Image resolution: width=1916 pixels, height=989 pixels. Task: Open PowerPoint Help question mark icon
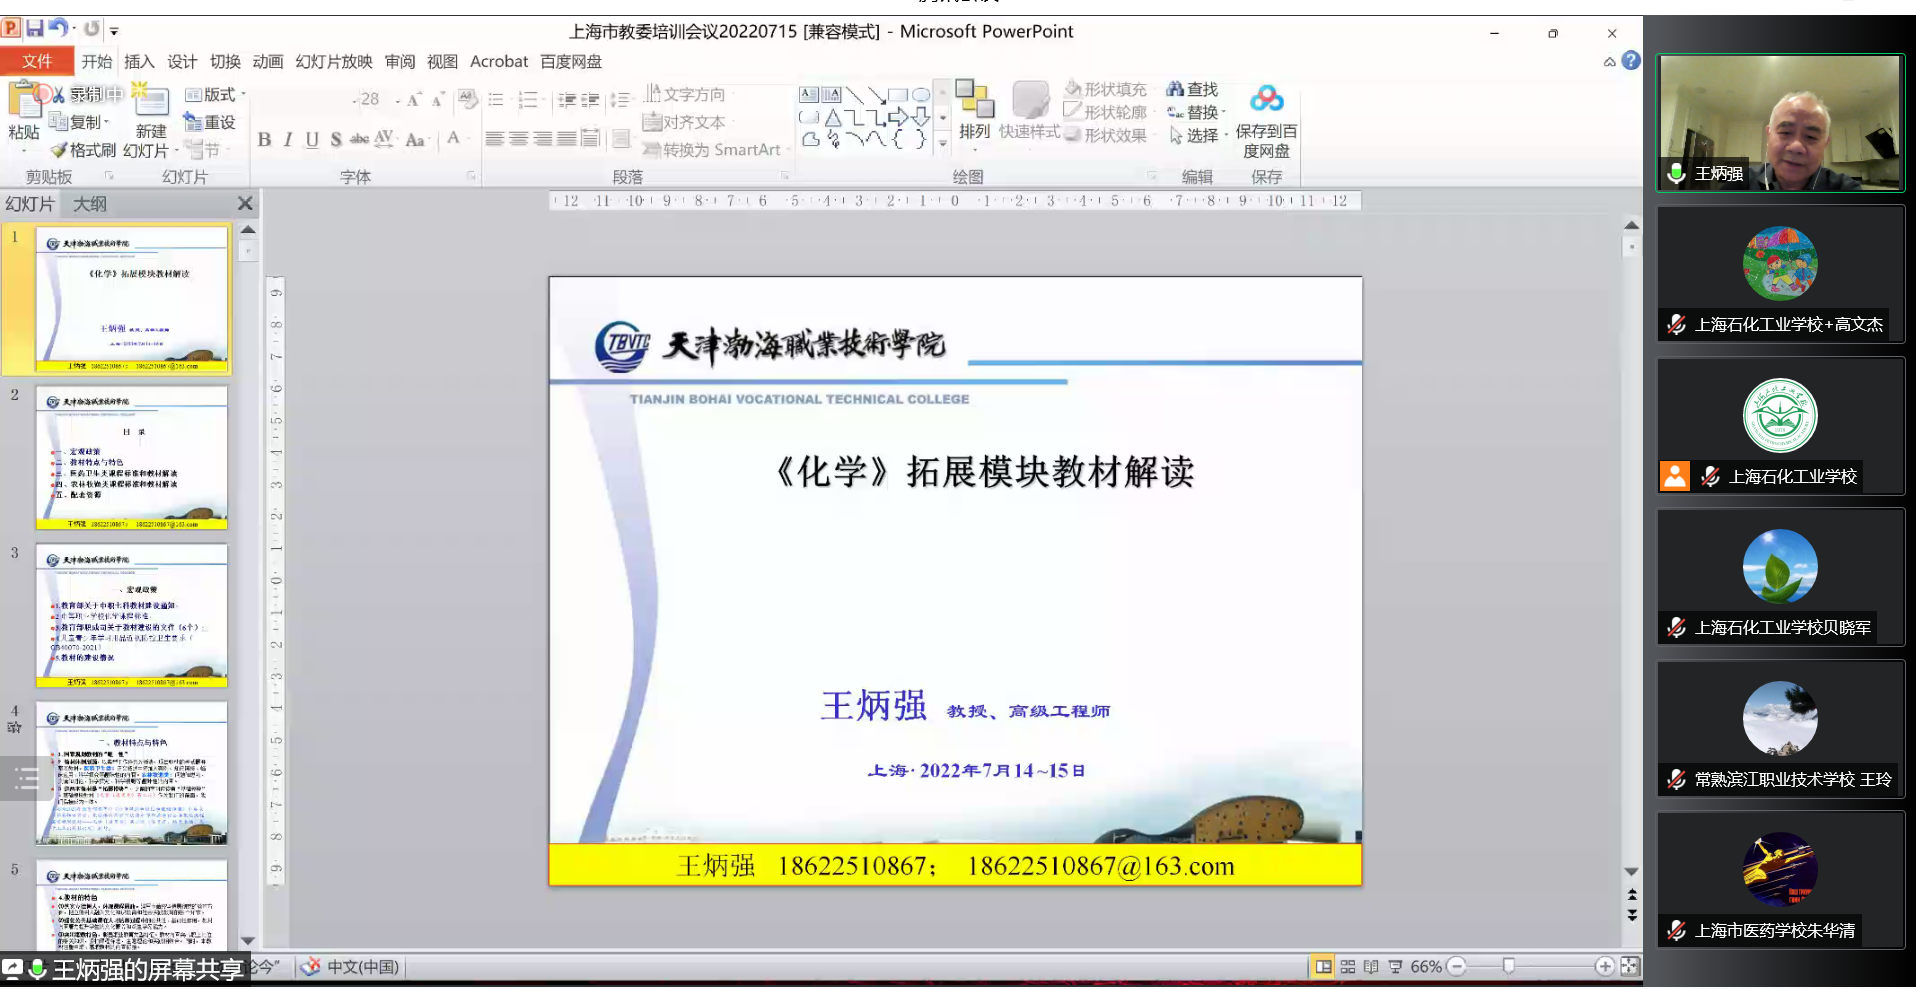click(1631, 61)
